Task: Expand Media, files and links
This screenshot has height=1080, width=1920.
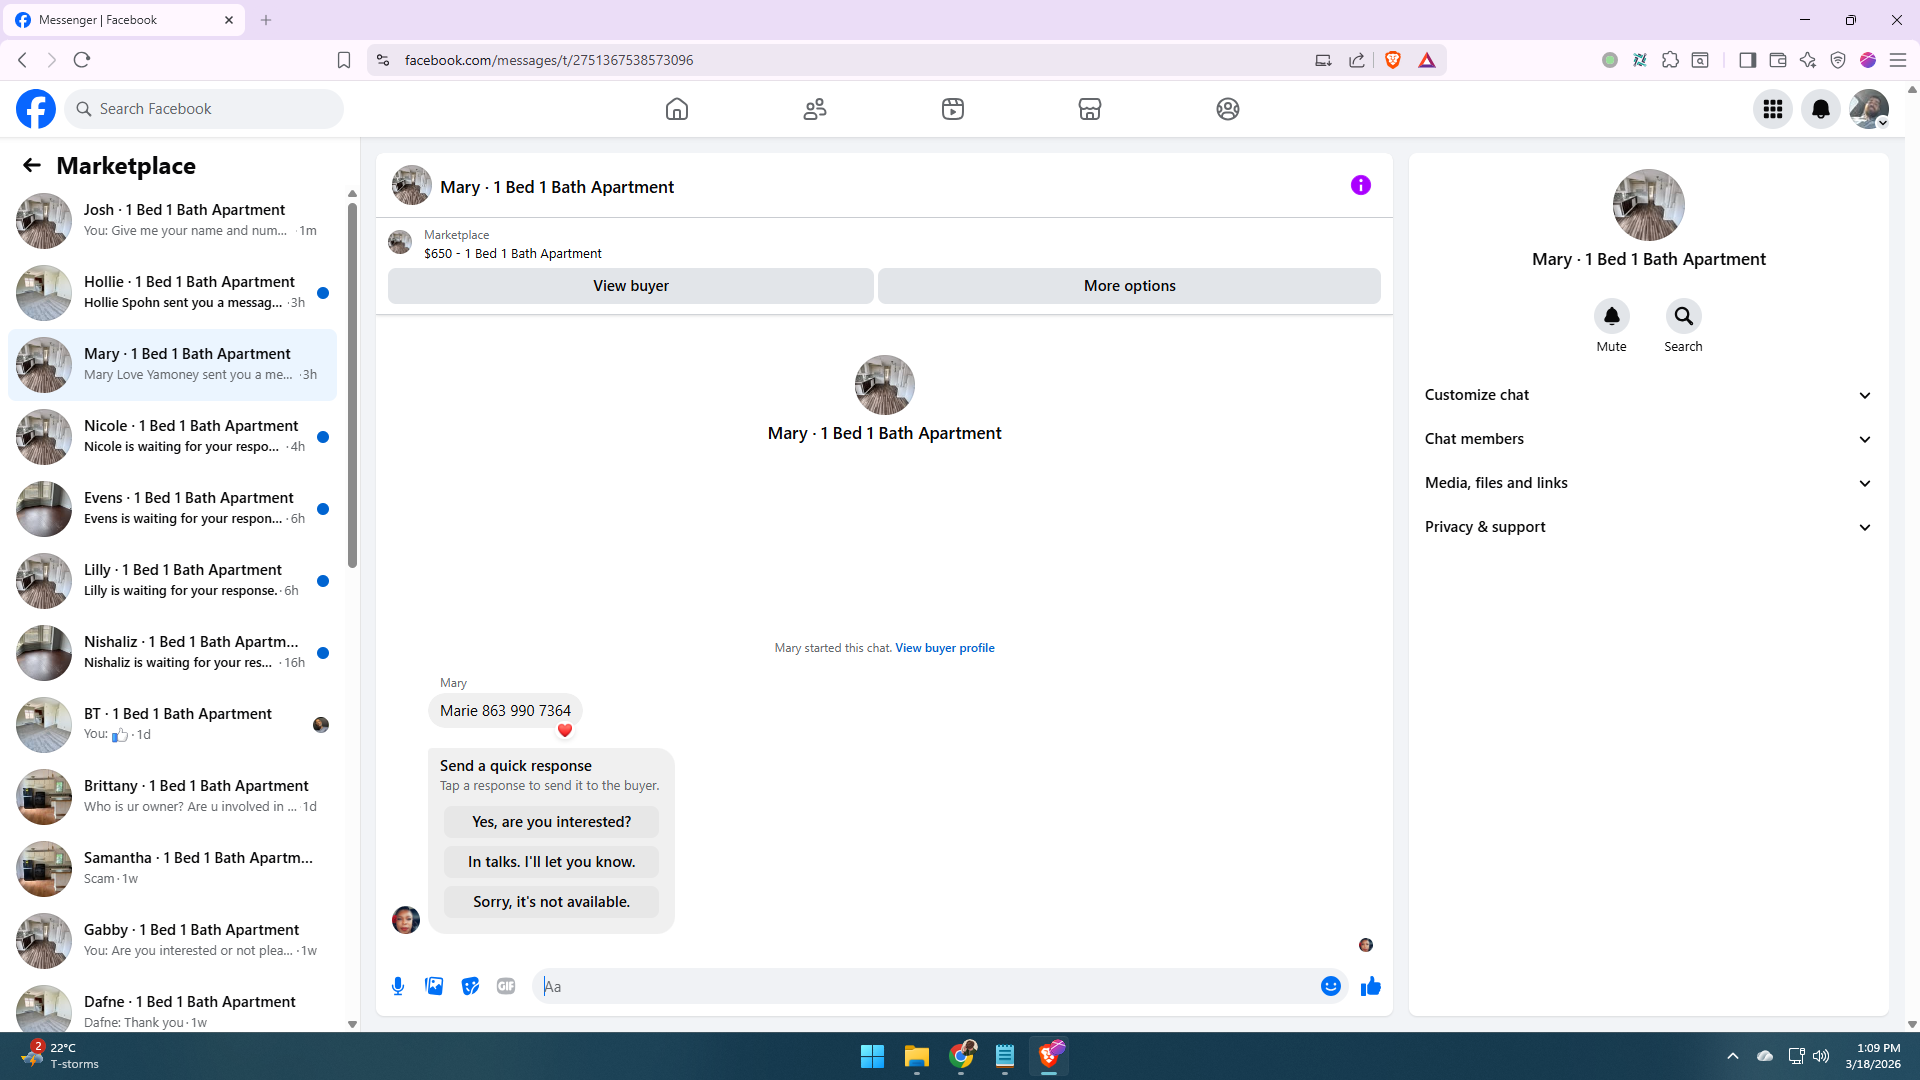Action: (x=1647, y=483)
